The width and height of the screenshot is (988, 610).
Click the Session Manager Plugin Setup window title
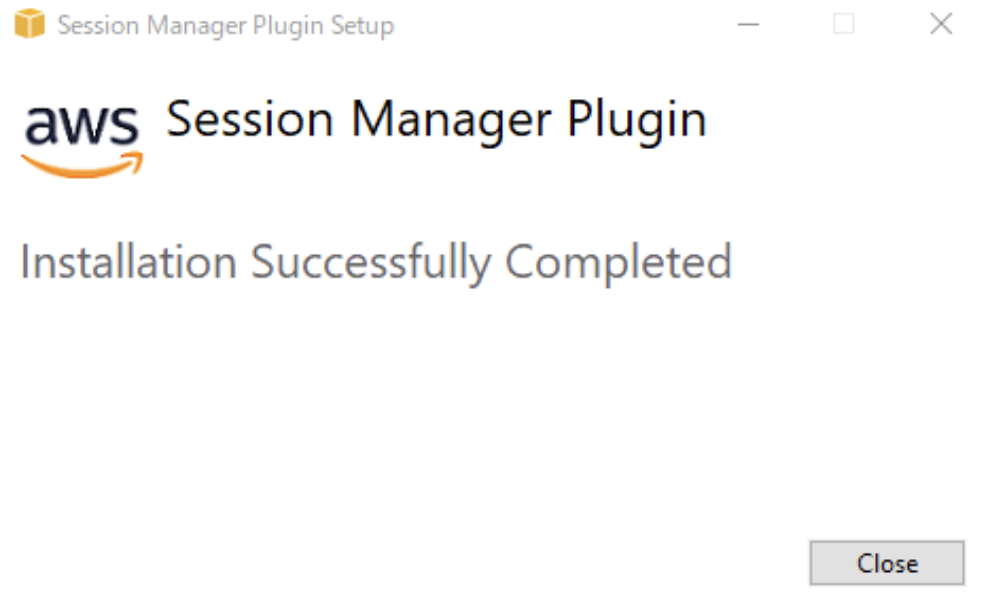pyautogui.click(x=225, y=25)
